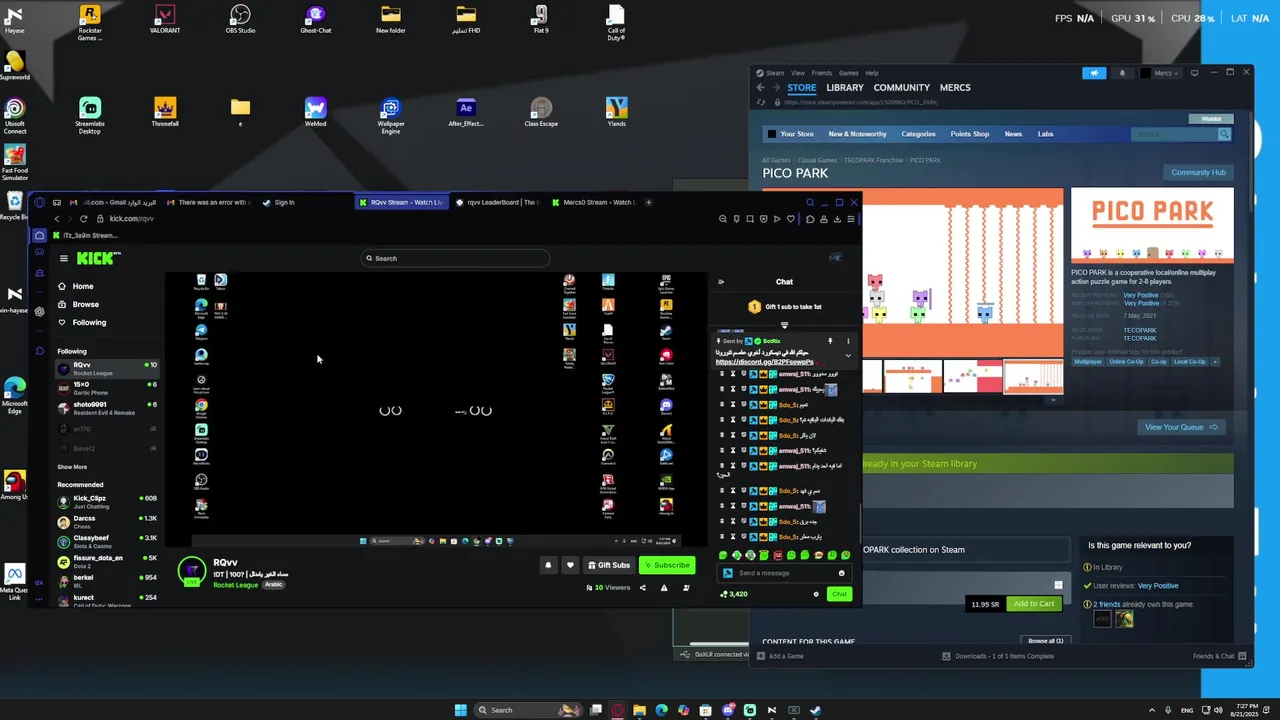The image size is (1280, 720).
Task: Expand the pinned BotRix message chevron
Action: (848, 355)
